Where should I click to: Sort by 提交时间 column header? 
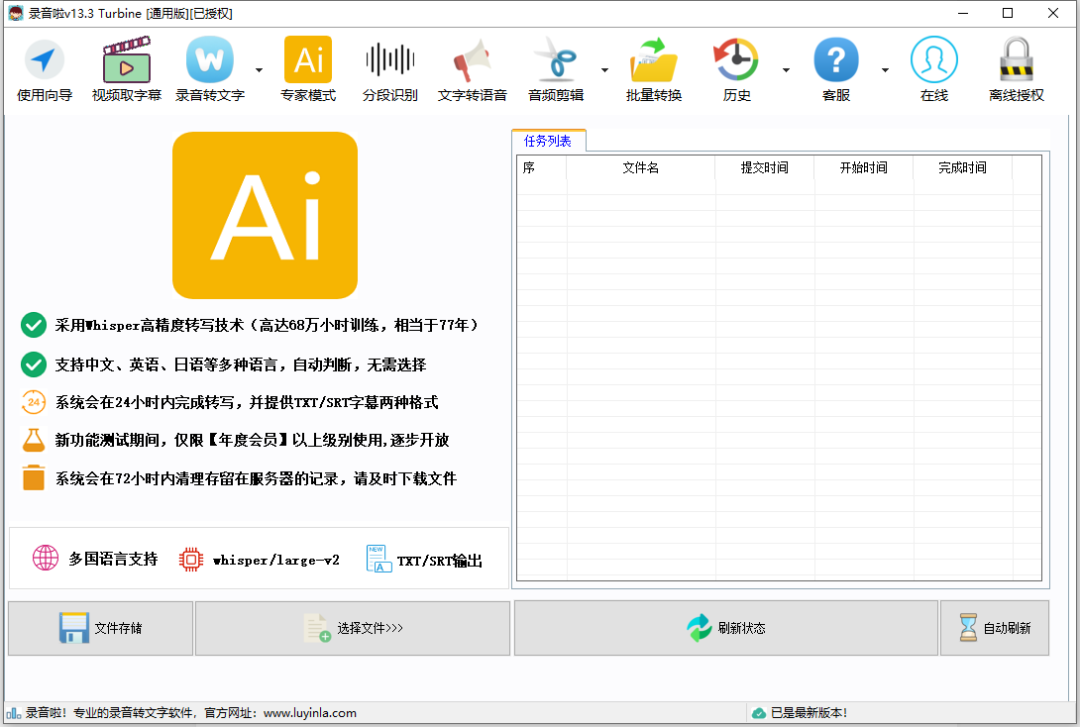pyautogui.click(x=765, y=167)
